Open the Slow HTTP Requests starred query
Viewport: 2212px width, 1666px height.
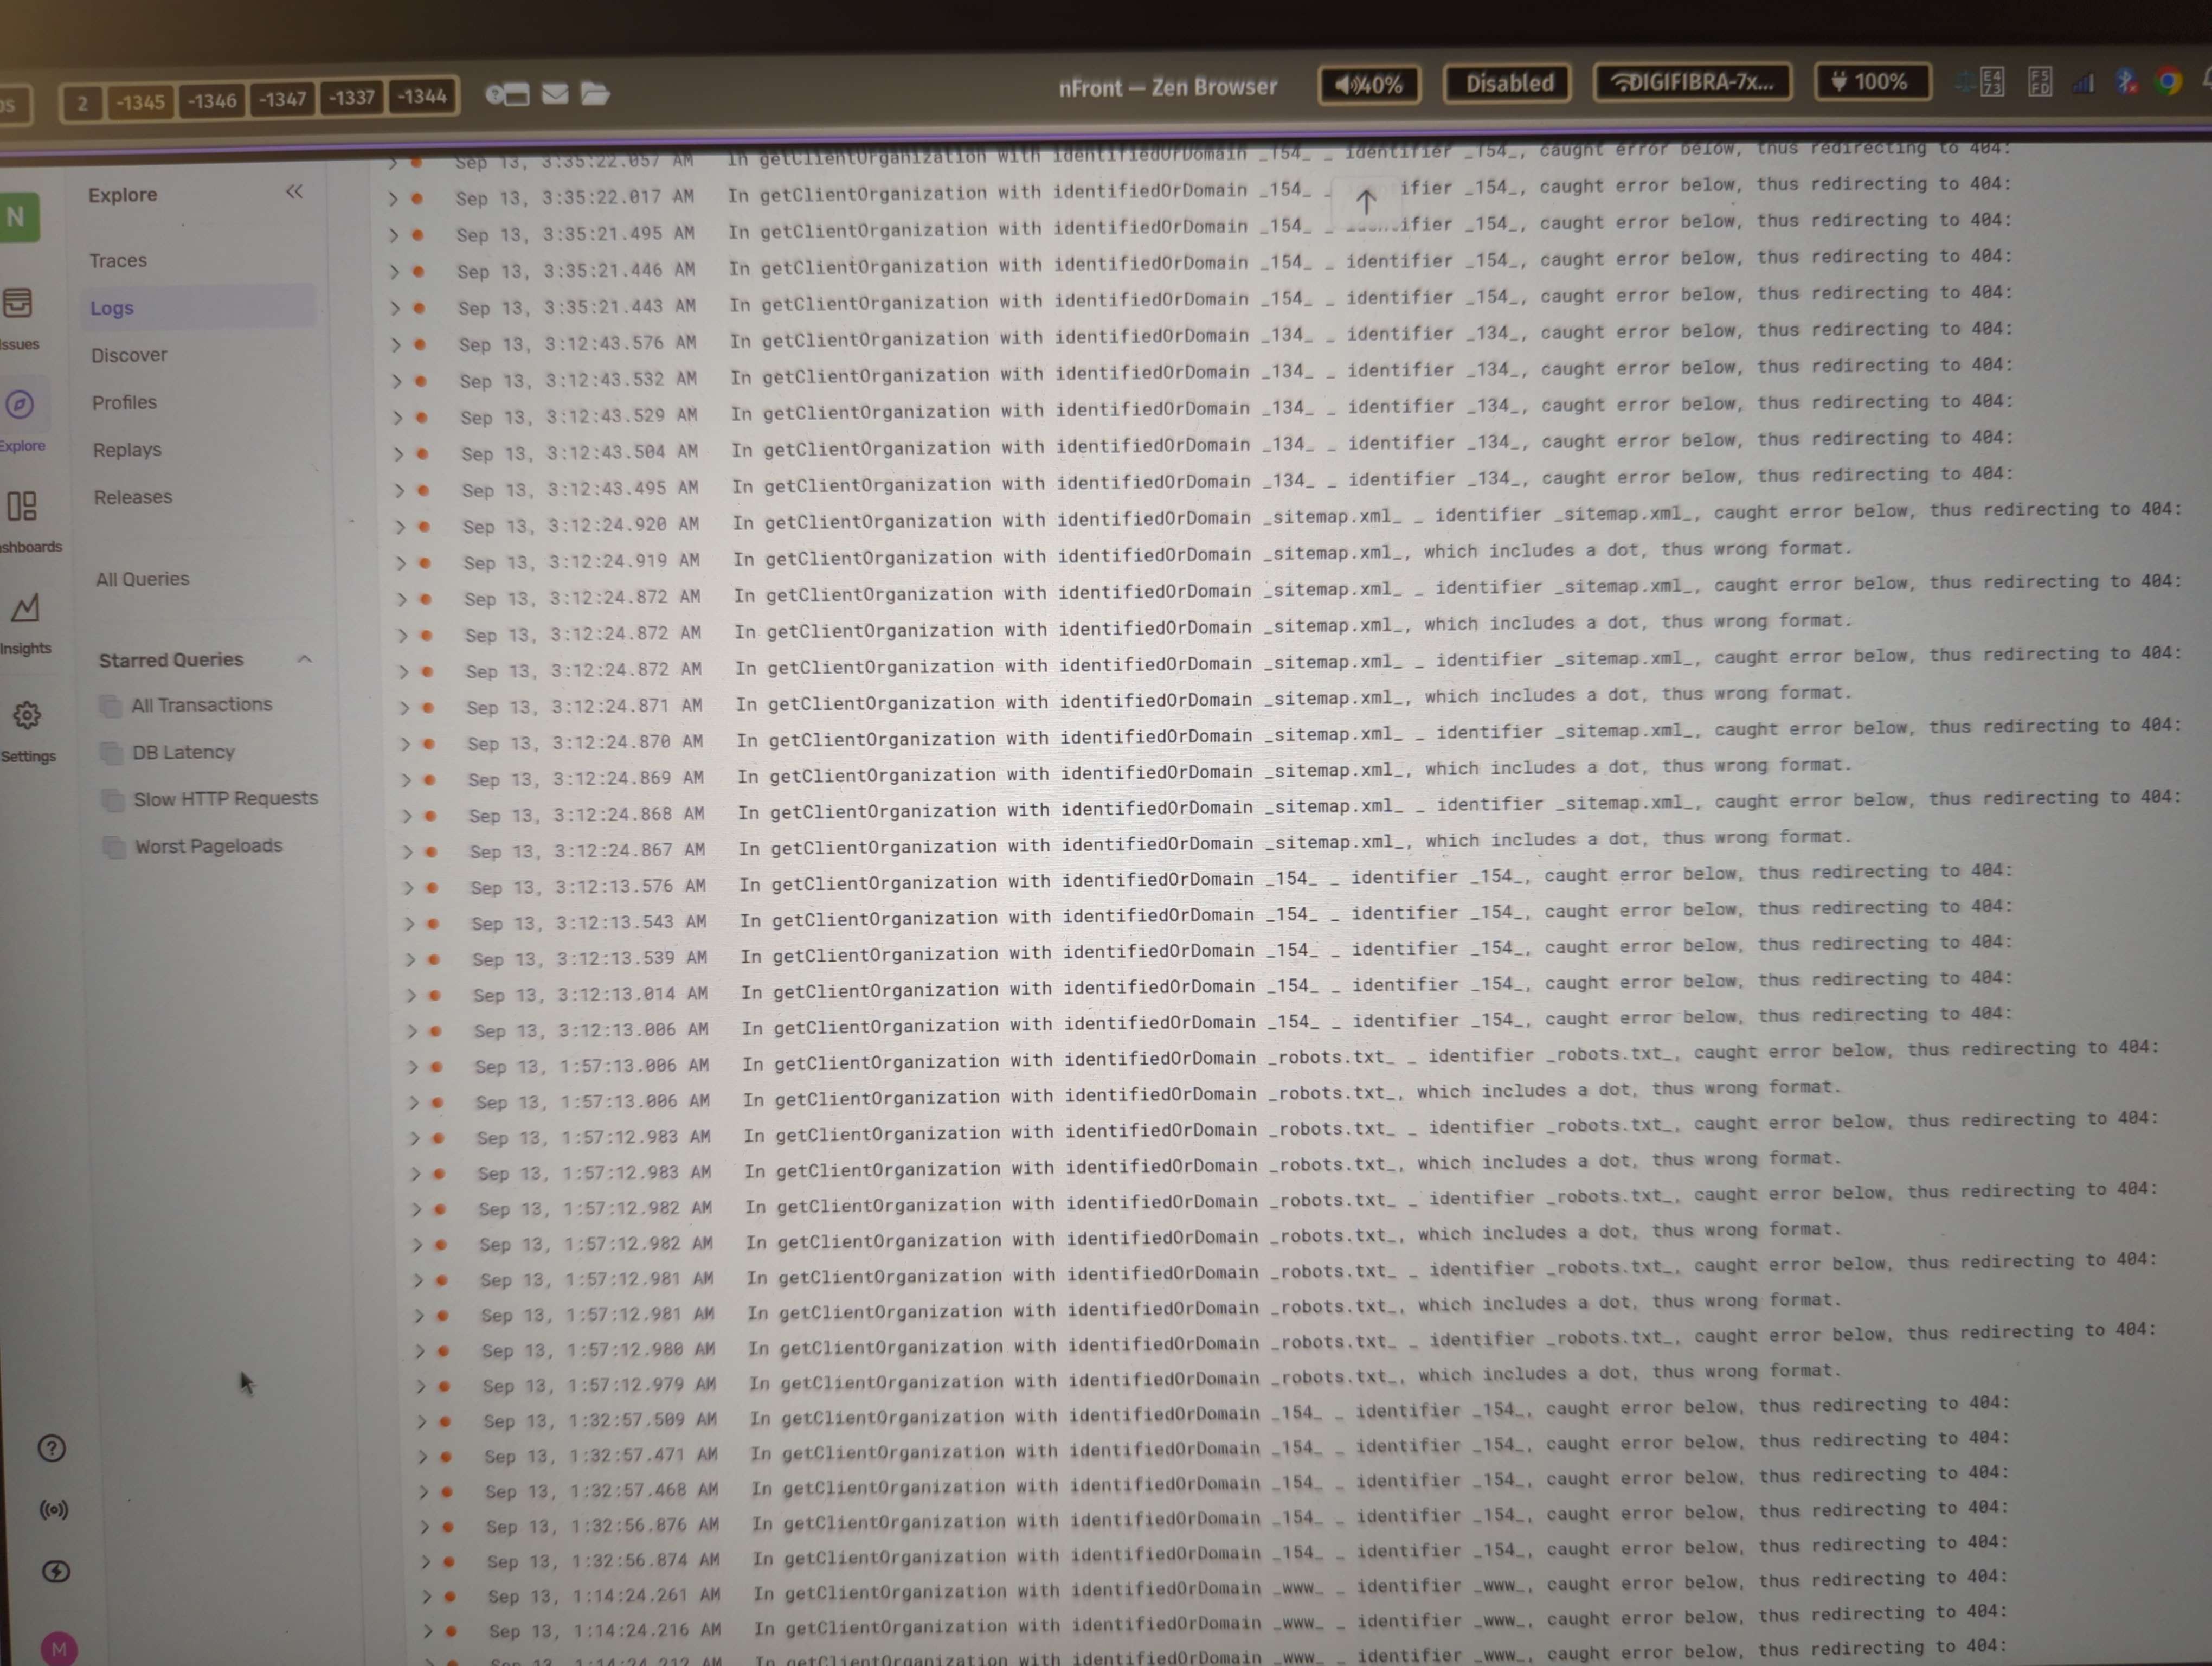(x=225, y=799)
